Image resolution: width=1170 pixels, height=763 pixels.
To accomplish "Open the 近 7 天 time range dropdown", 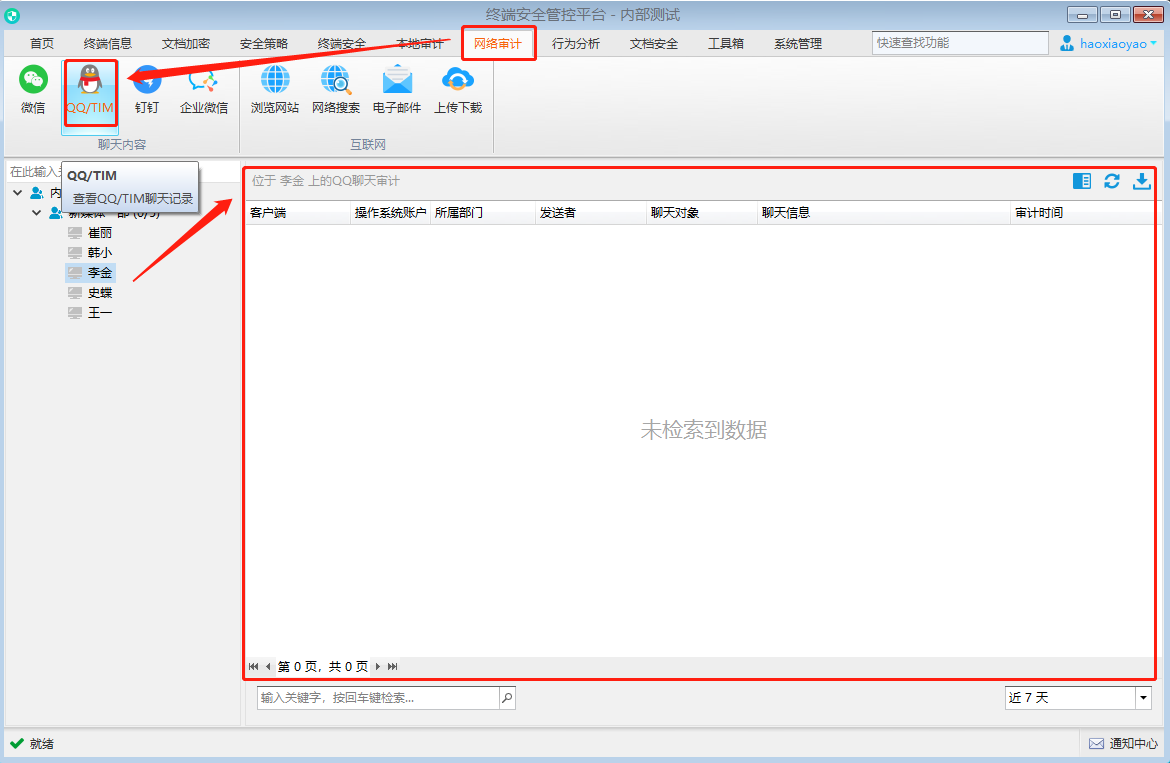I will point(1143,698).
